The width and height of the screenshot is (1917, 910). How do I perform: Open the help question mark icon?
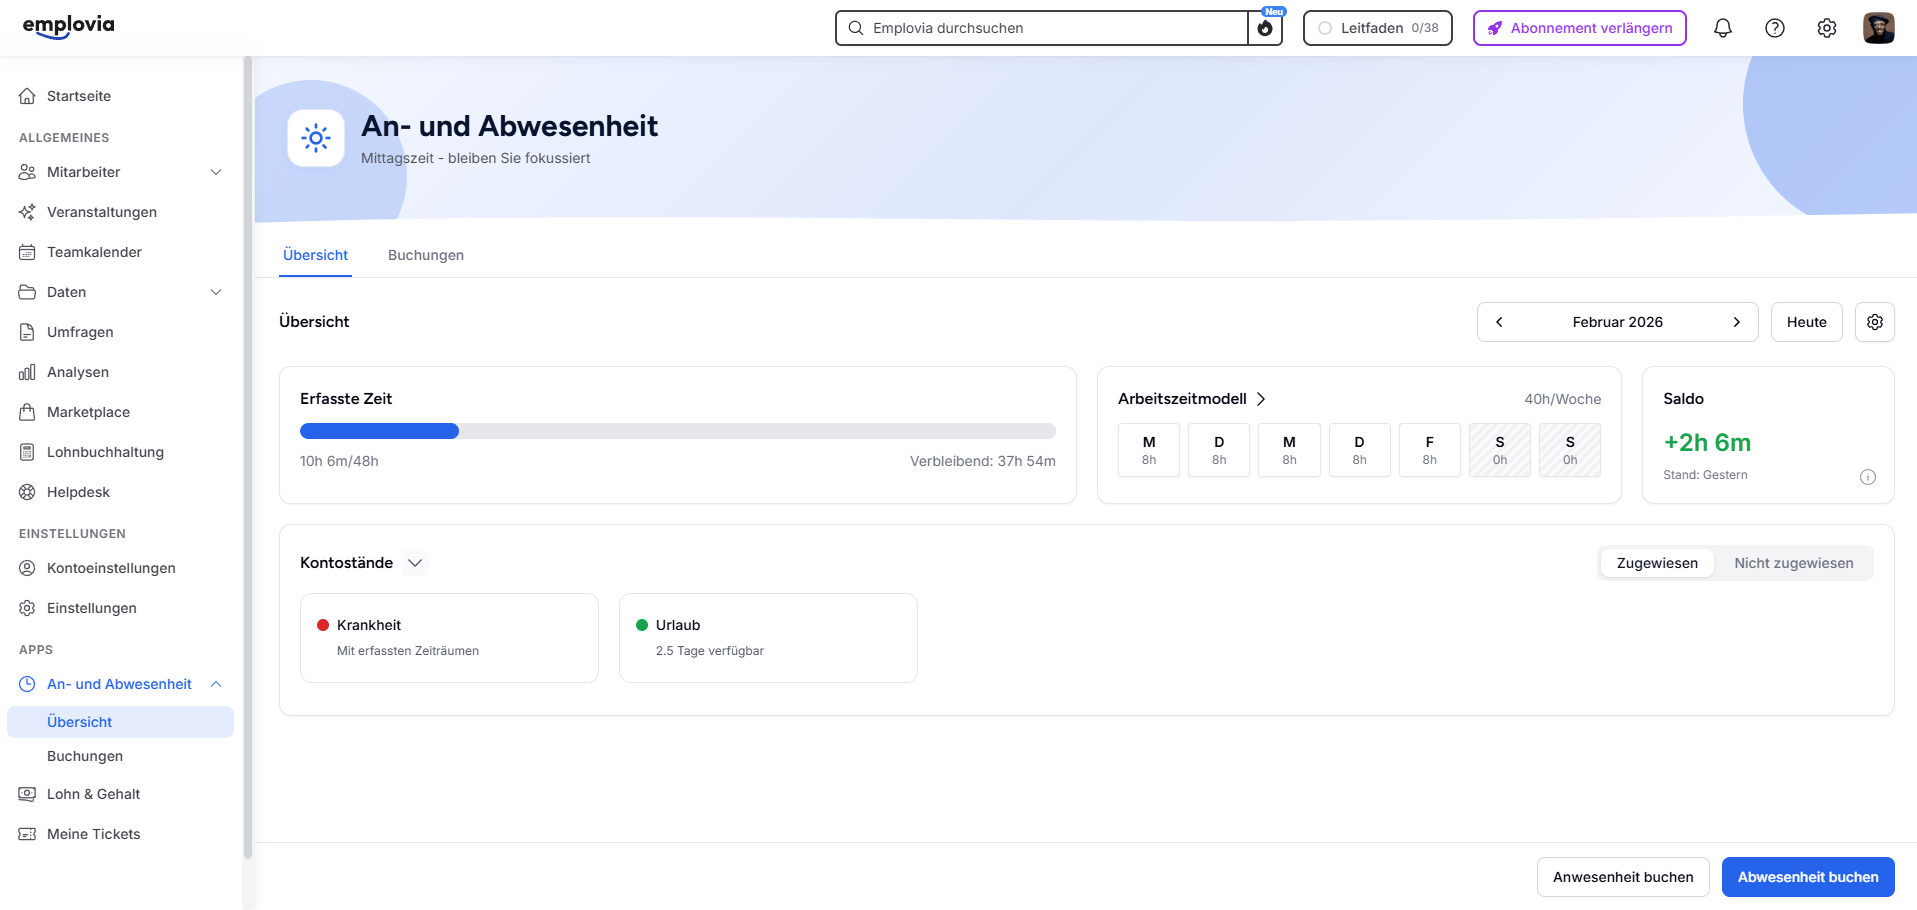1774,28
